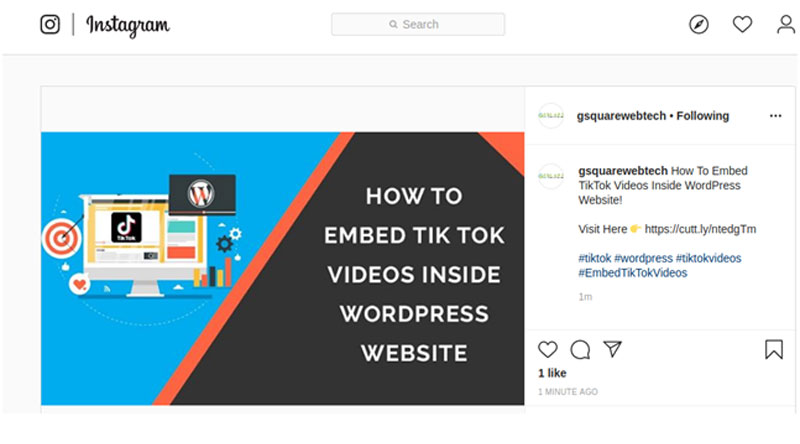Screen dimensions: 800x444
Task: Click the TikTok WordPress post image
Action: point(283,268)
